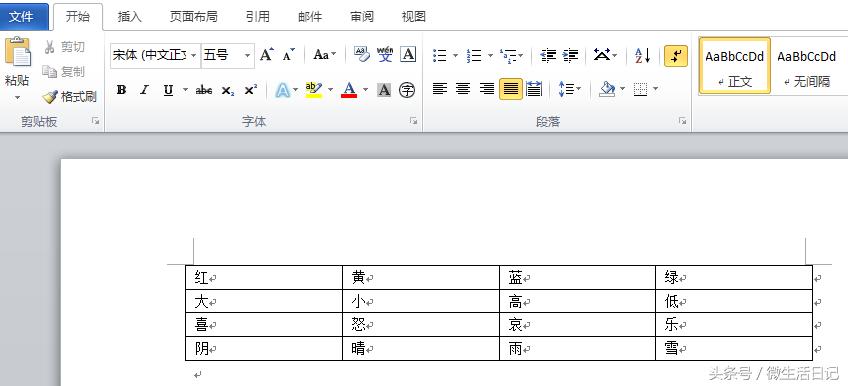This screenshot has height=386, width=848.
Task: Click the Align Left icon
Action: click(440, 89)
